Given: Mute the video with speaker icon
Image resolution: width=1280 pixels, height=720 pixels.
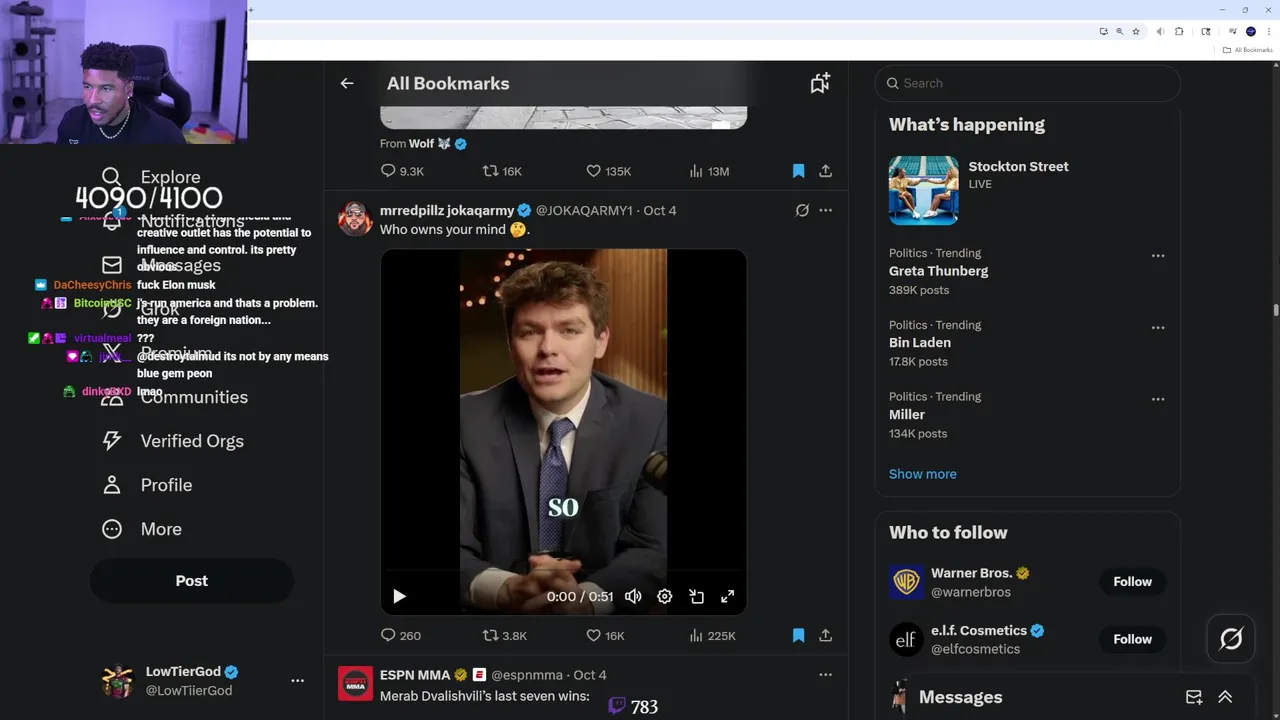Looking at the screenshot, I should 633,596.
